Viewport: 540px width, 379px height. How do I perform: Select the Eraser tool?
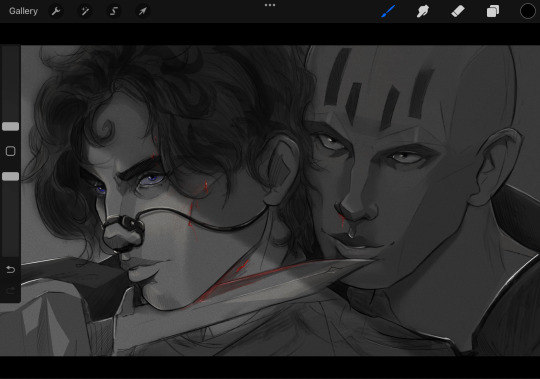[458, 11]
